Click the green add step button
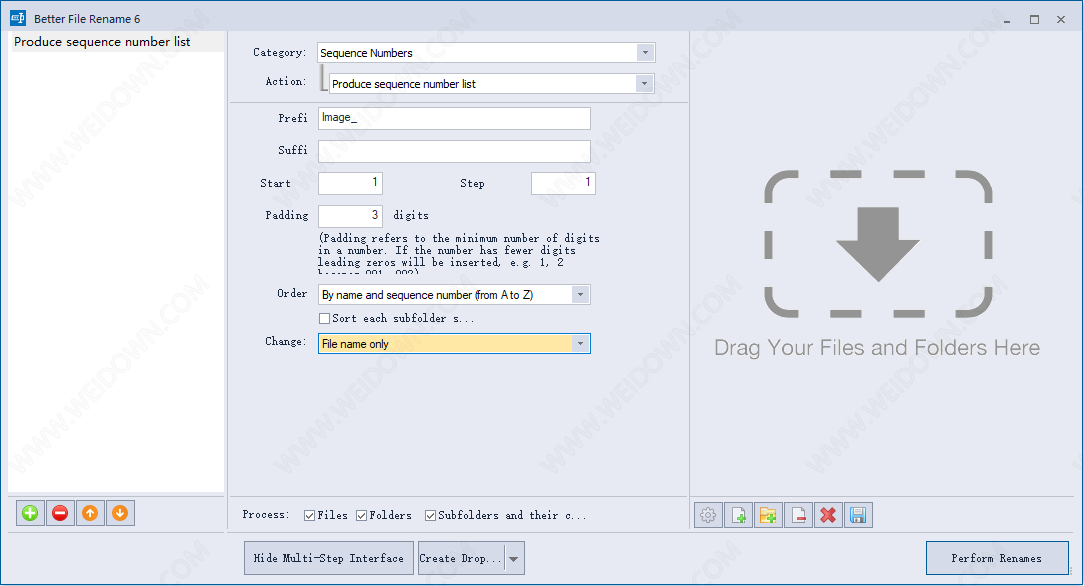 31,513
